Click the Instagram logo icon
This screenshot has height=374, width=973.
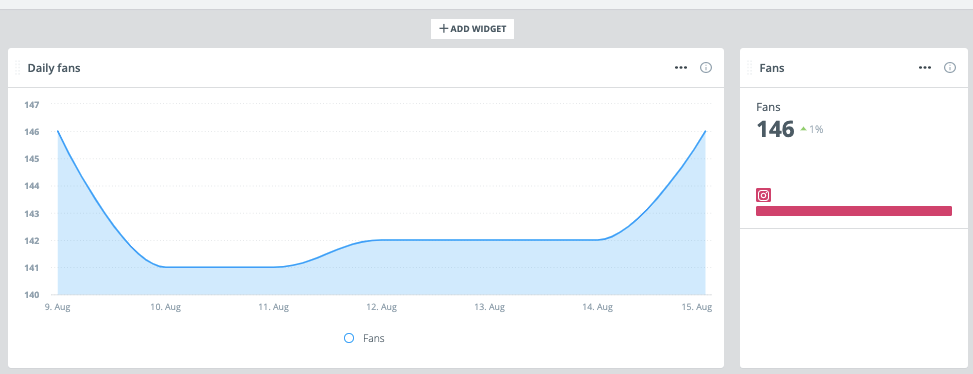click(x=763, y=195)
